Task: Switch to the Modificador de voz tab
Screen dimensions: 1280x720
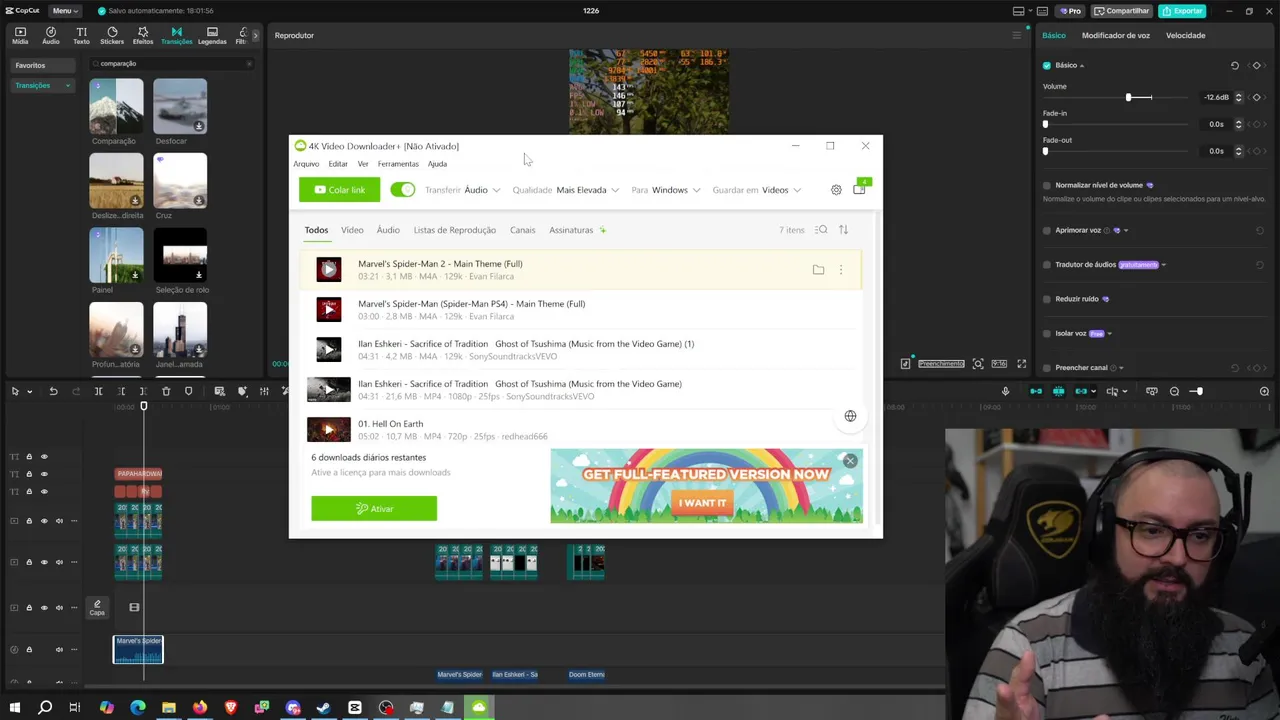Action: coord(1116,36)
